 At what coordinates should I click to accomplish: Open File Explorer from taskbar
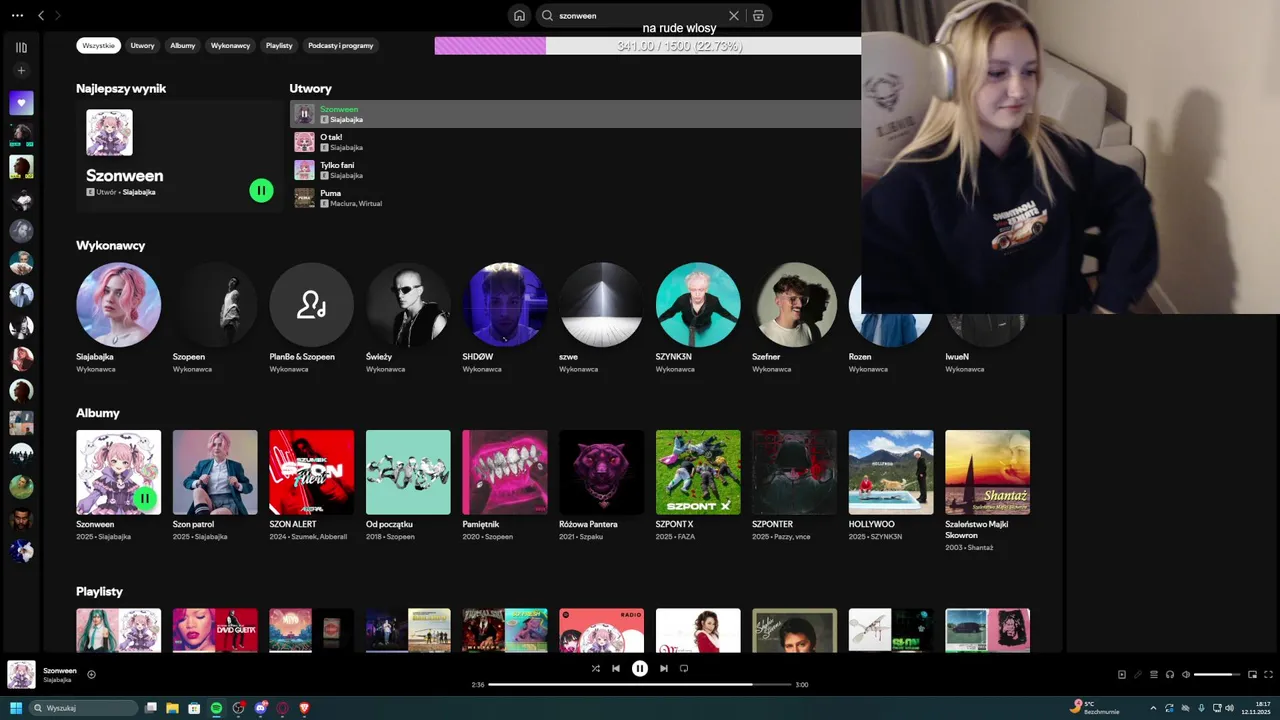172,708
